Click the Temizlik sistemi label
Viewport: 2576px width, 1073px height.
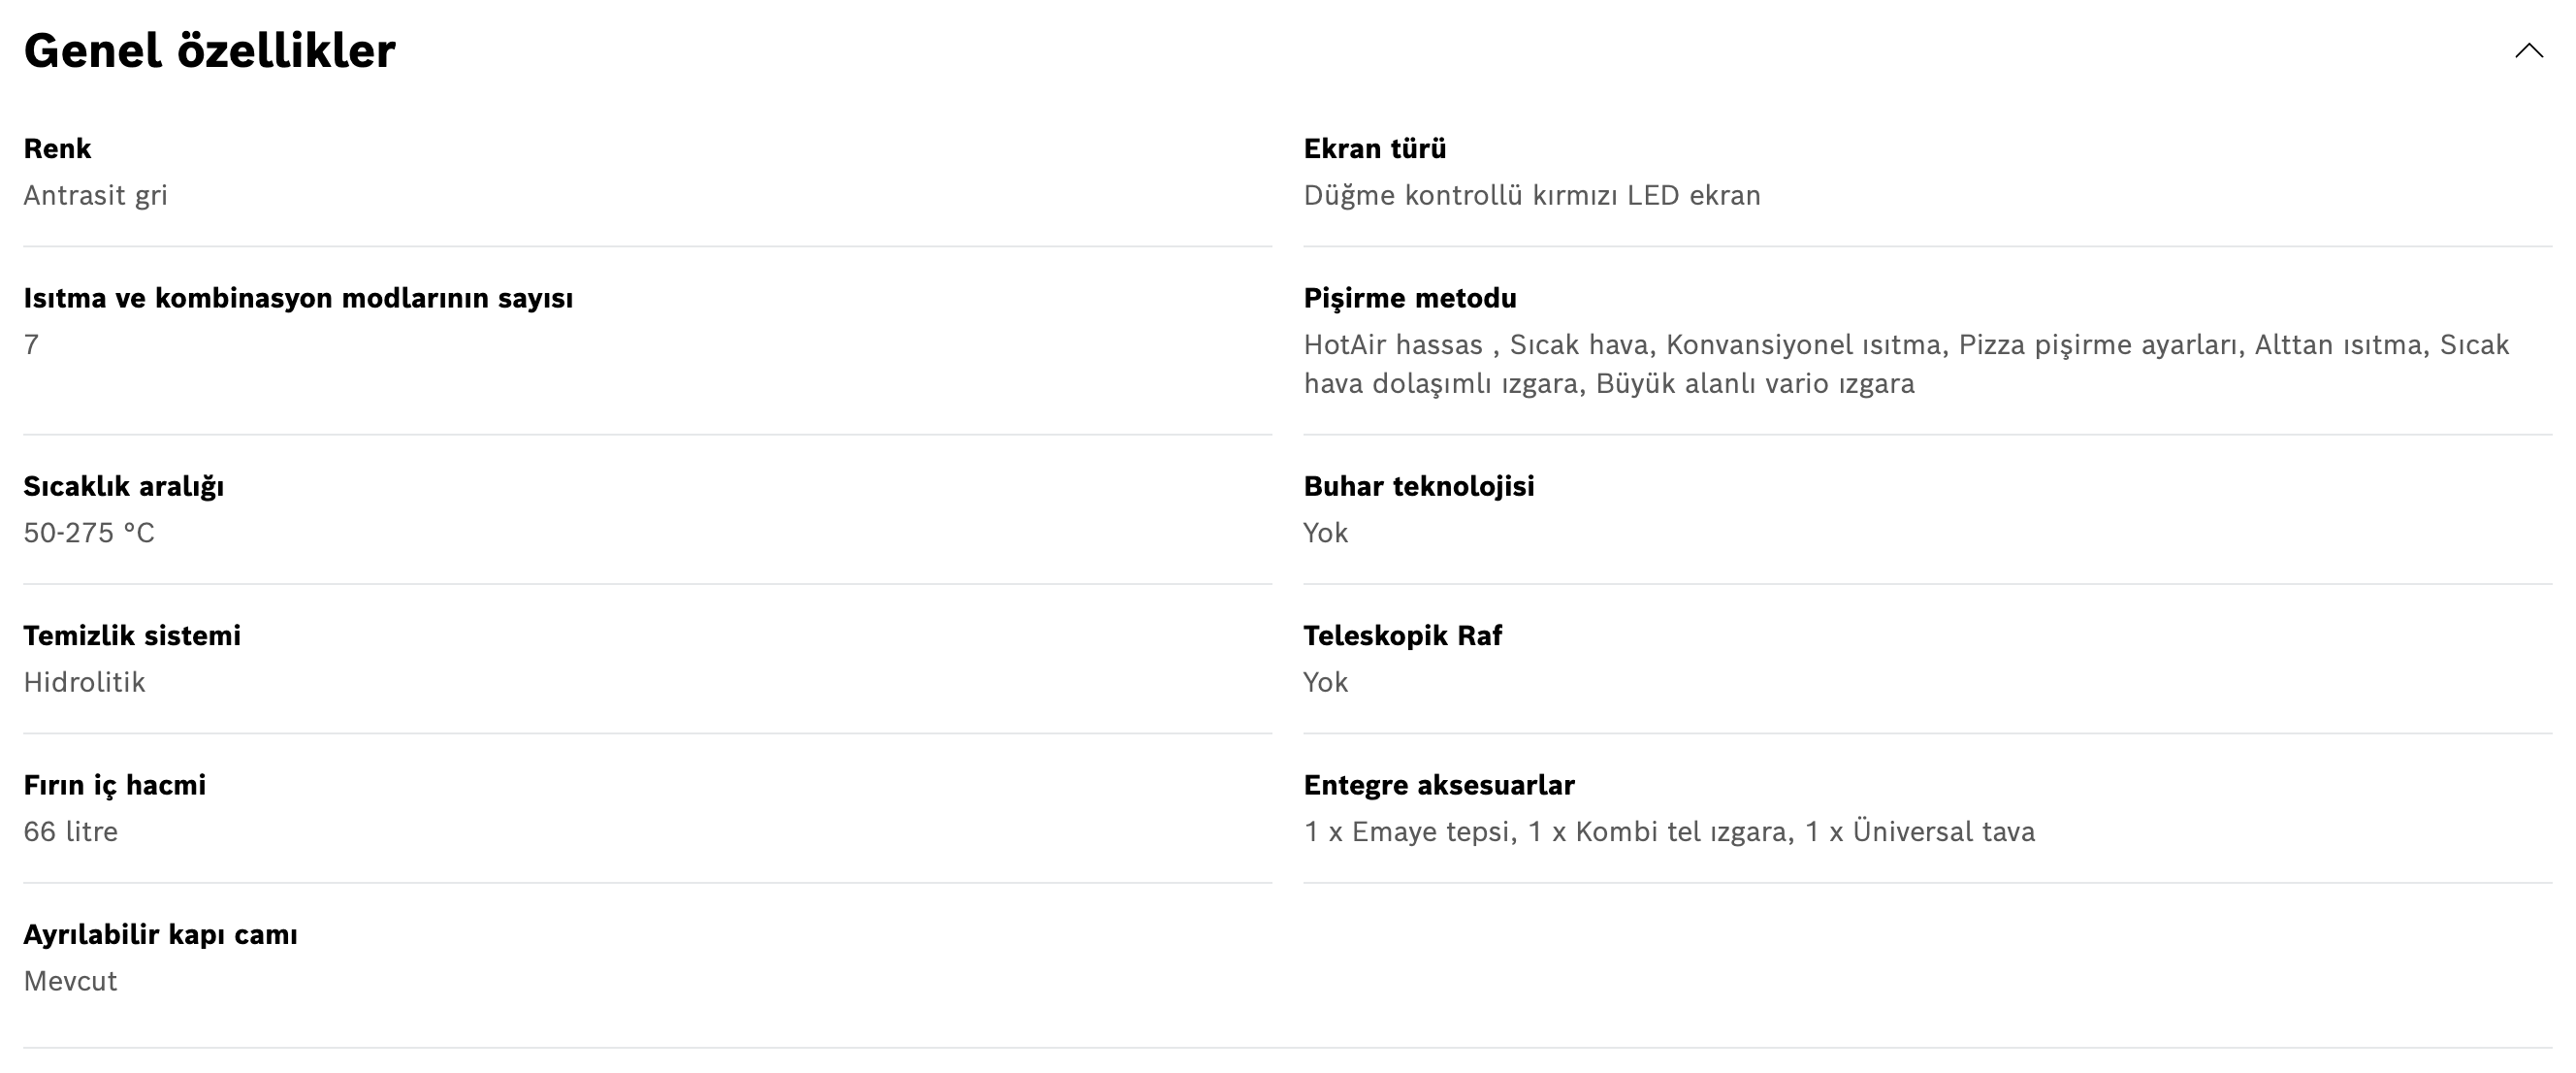pyautogui.click(x=132, y=636)
